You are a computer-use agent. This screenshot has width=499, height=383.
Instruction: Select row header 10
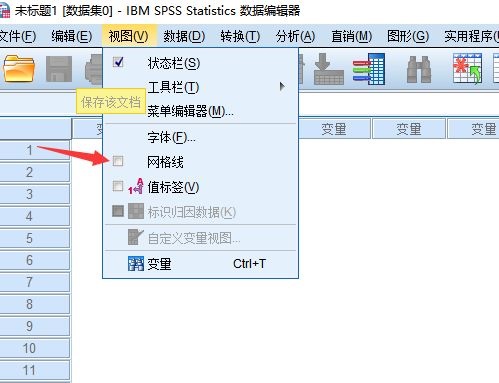[x=35, y=348]
